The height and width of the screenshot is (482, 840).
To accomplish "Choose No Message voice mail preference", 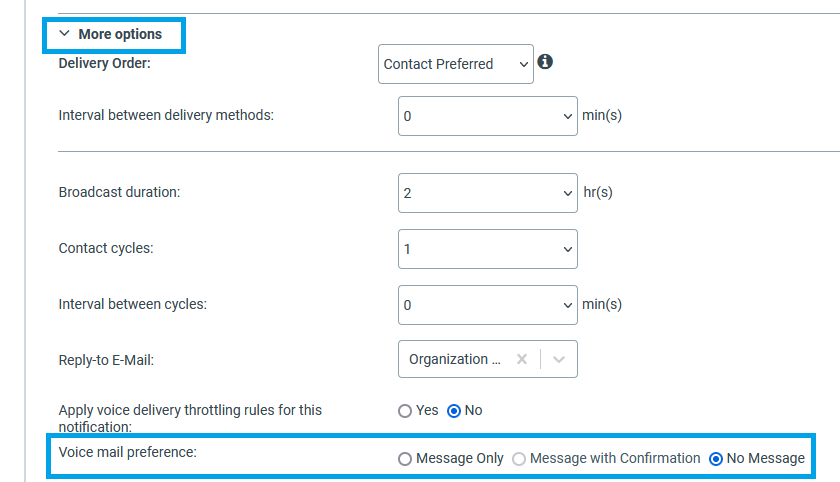I will coord(715,459).
